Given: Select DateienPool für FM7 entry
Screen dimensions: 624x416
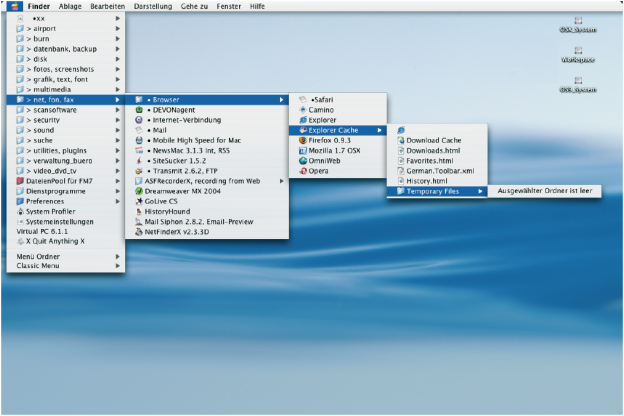Looking at the screenshot, I should (66, 181).
